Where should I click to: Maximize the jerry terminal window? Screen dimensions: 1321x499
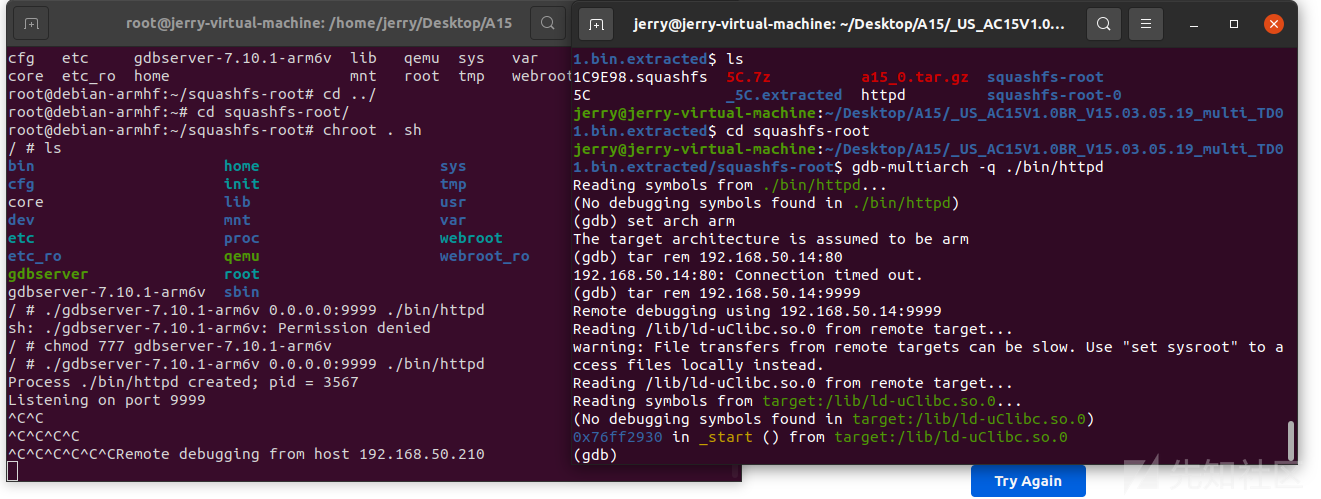(1234, 23)
